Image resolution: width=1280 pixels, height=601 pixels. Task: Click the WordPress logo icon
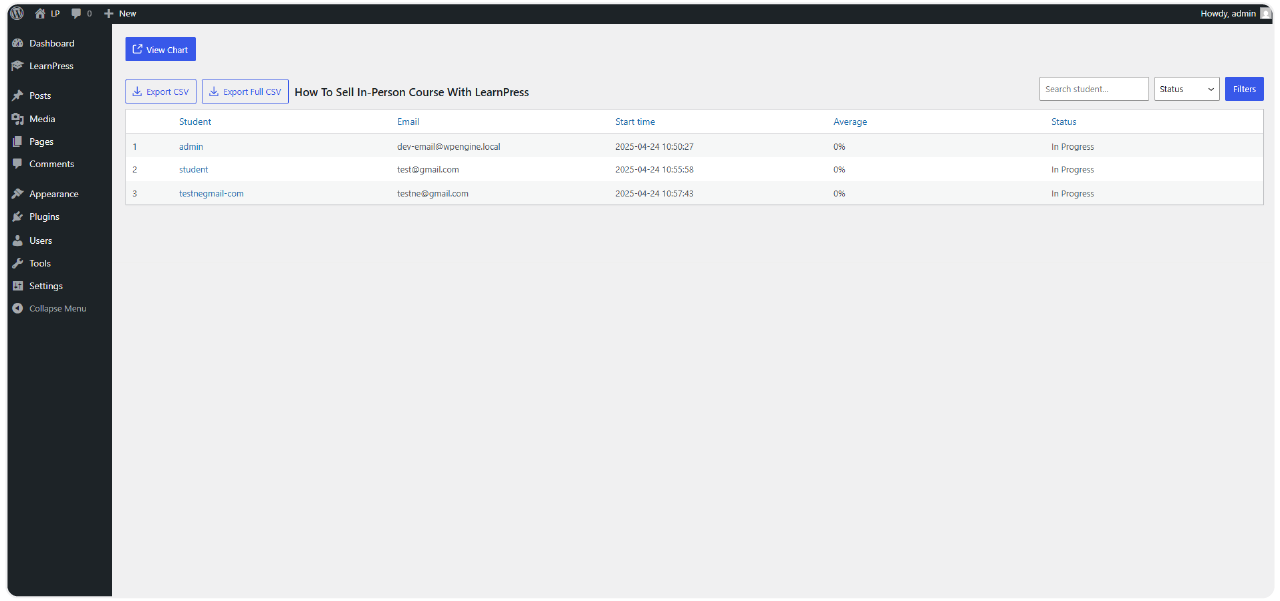(x=17, y=13)
